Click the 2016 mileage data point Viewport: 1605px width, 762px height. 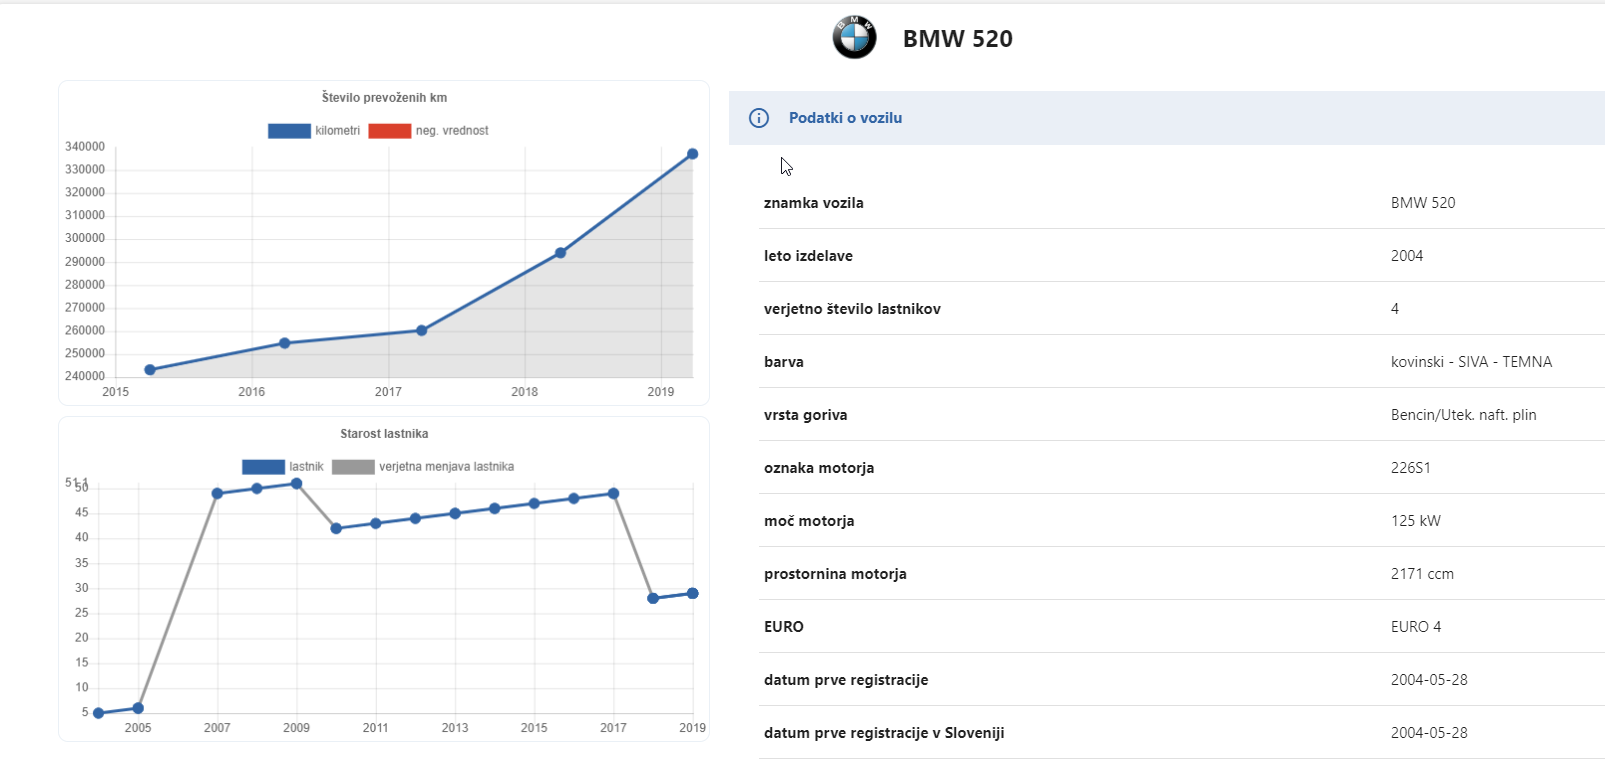[x=285, y=343]
